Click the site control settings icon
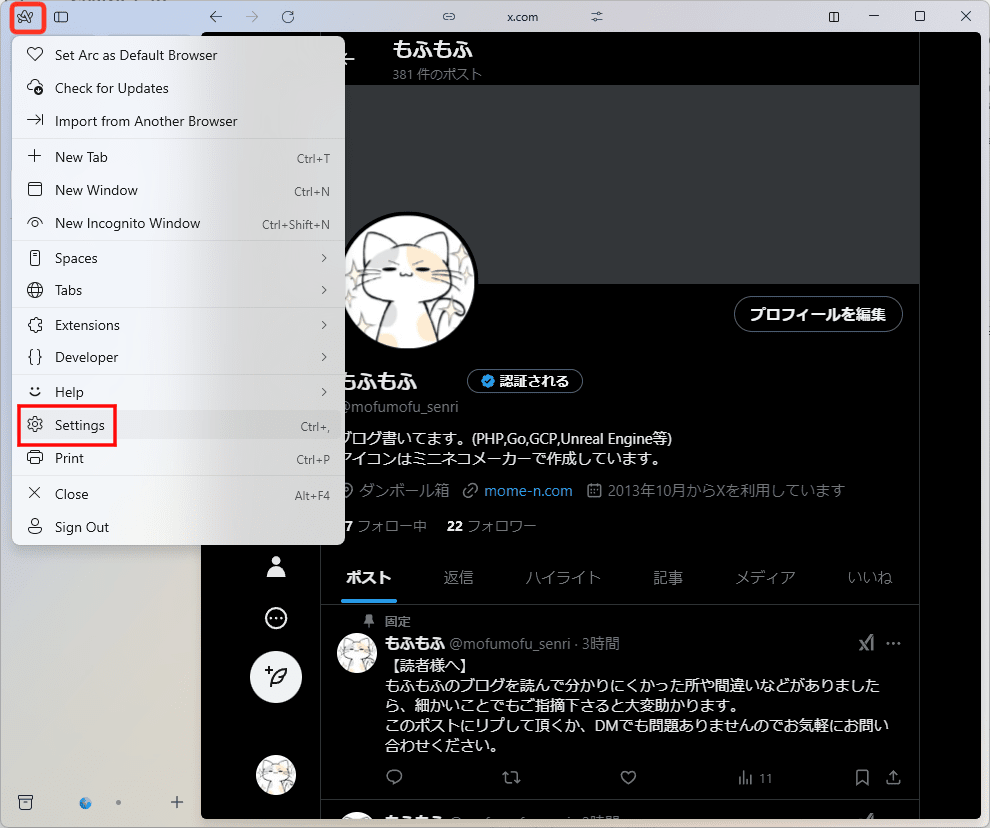Viewport: 990px width, 828px height. 598,17
